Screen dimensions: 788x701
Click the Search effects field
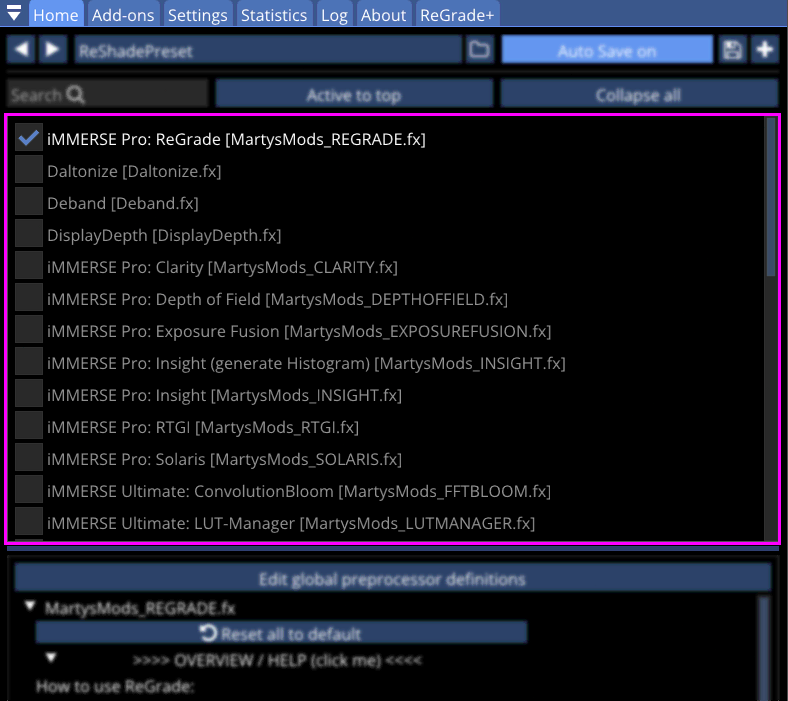[x=107, y=94]
